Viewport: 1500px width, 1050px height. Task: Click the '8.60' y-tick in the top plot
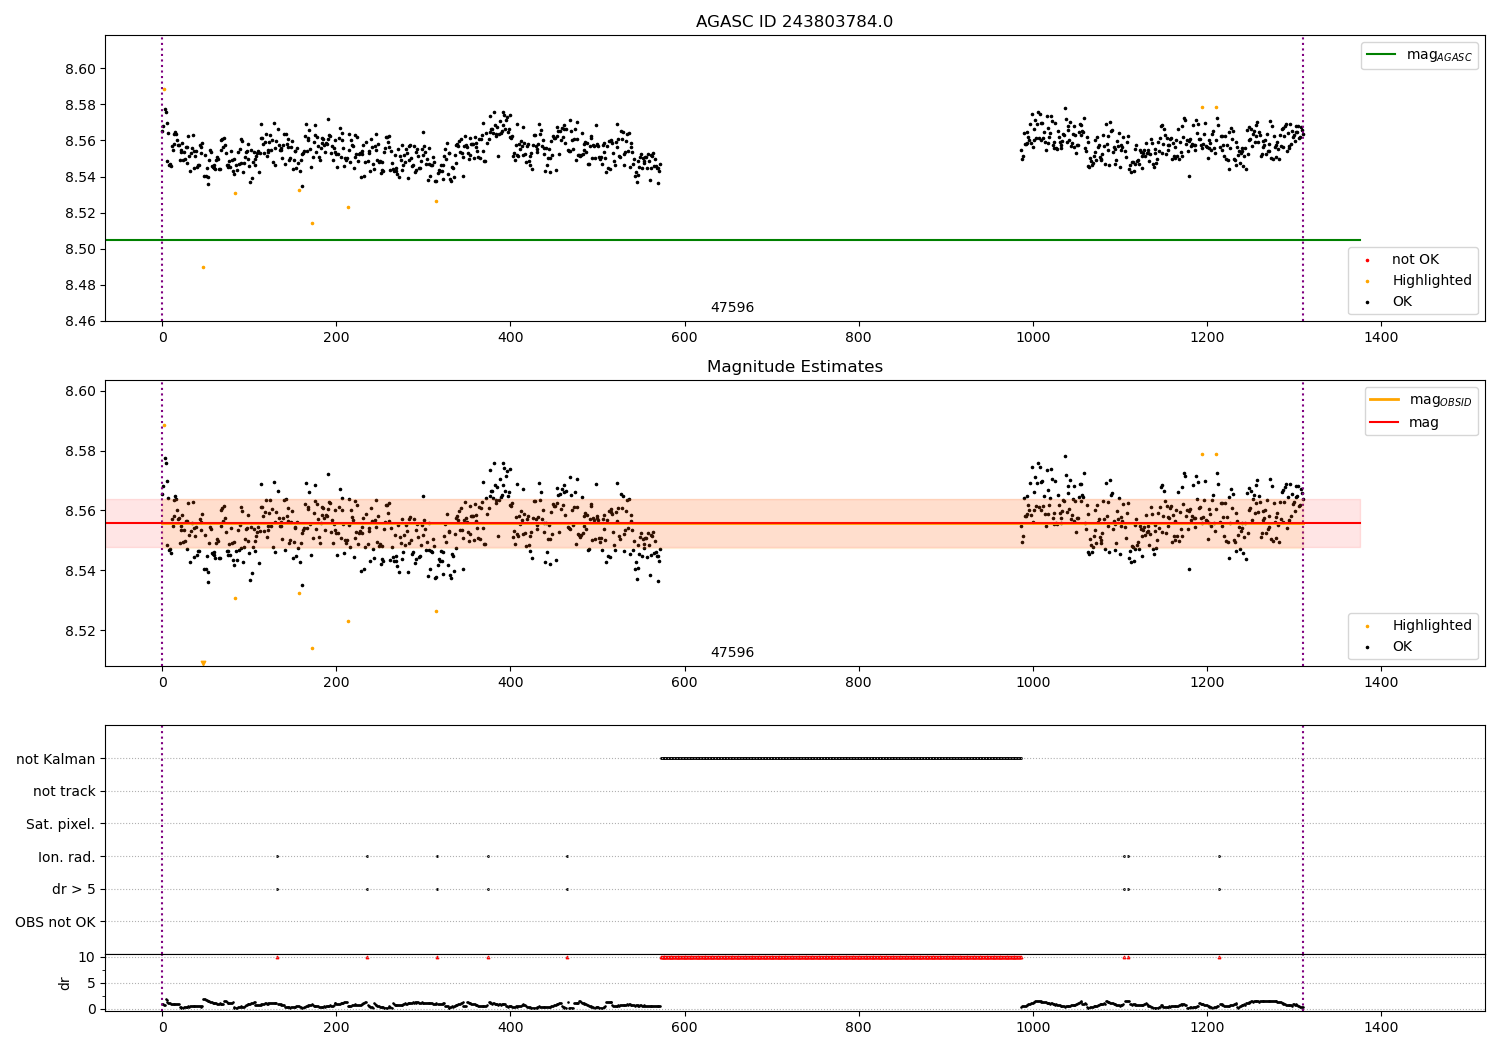tap(80, 70)
